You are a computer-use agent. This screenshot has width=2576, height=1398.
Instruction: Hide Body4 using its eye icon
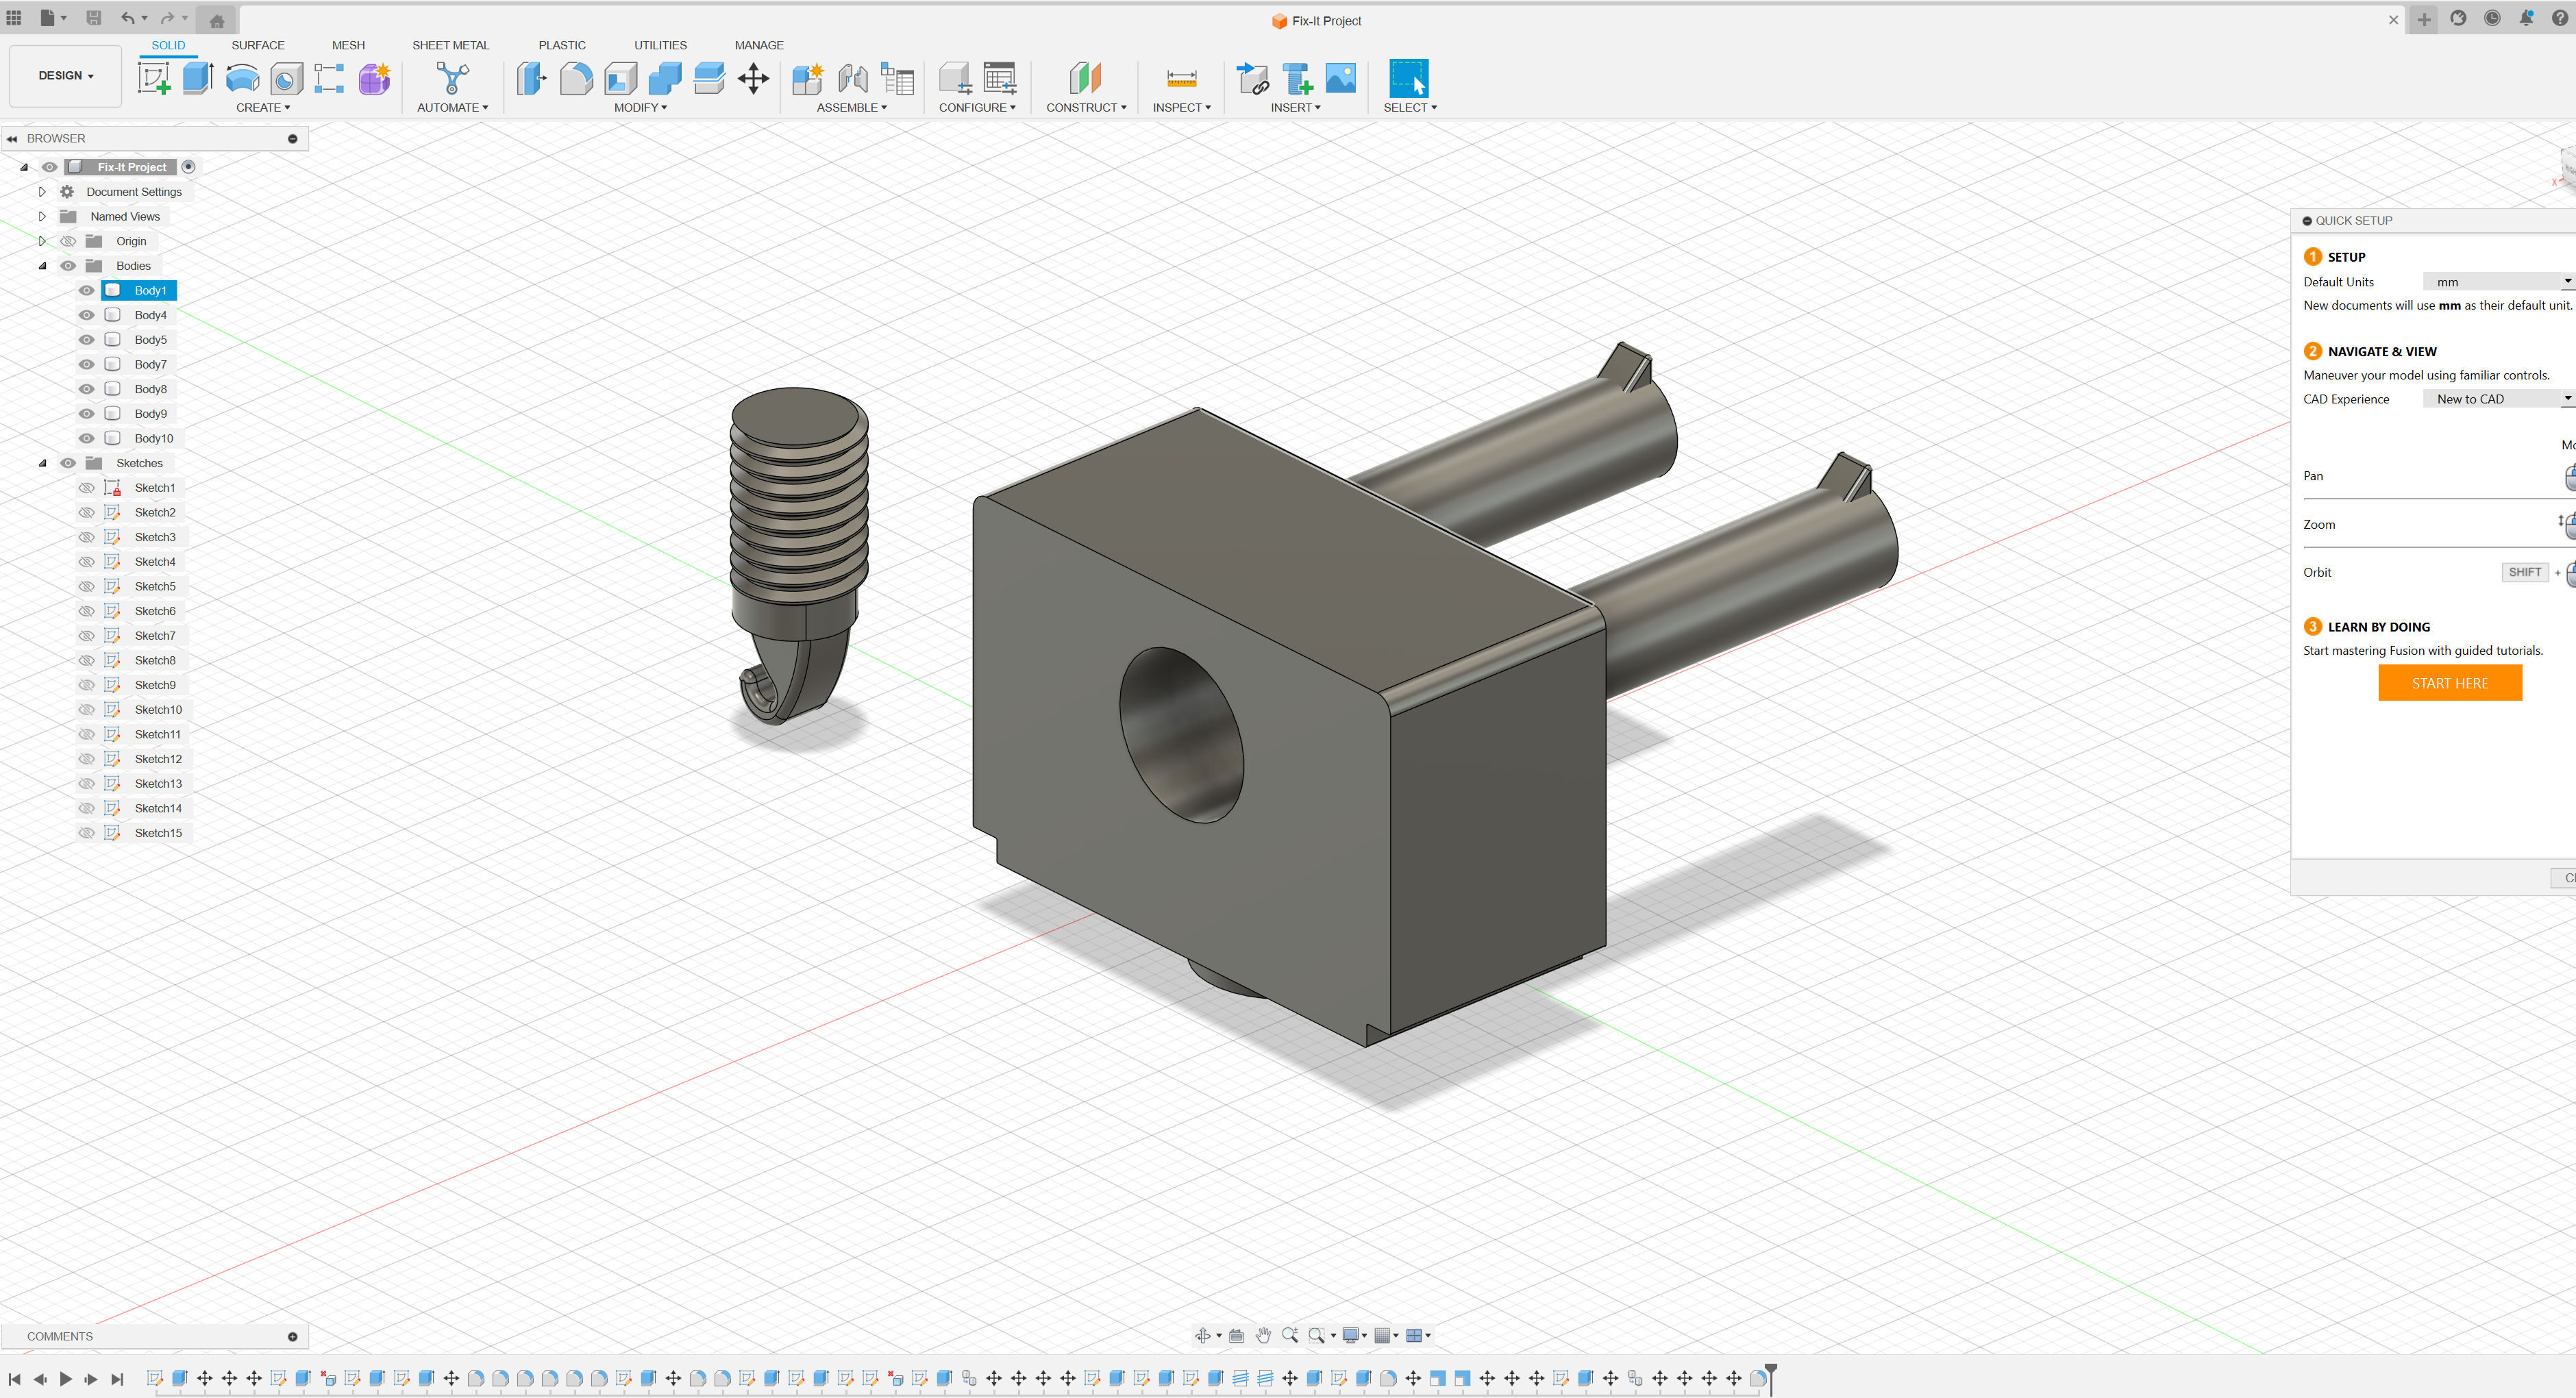tap(87, 315)
